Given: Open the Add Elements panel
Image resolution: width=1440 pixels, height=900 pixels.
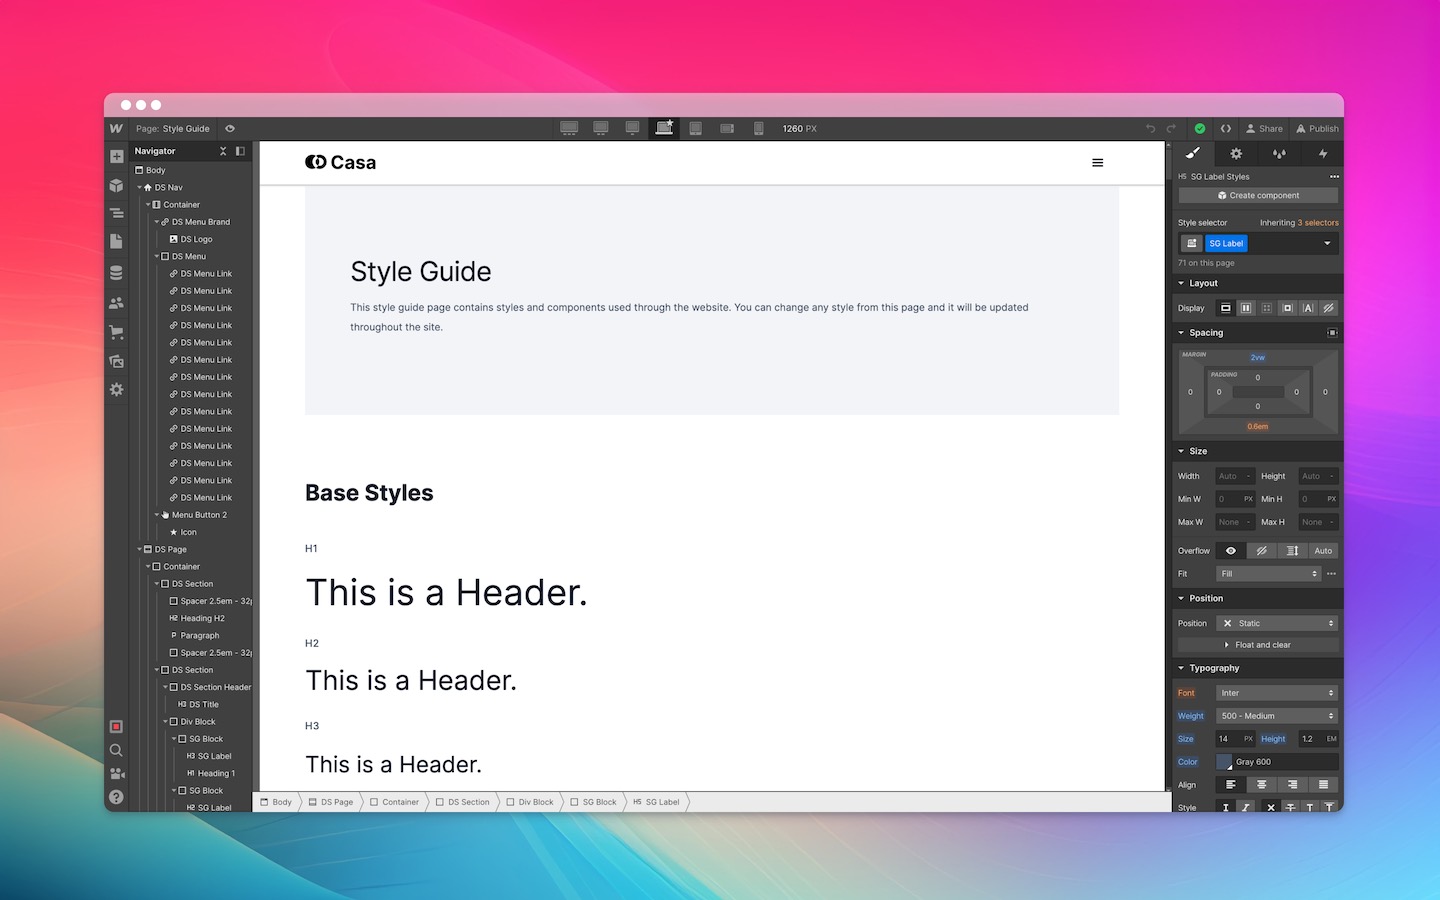Looking at the screenshot, I should (x=116, y=156).
